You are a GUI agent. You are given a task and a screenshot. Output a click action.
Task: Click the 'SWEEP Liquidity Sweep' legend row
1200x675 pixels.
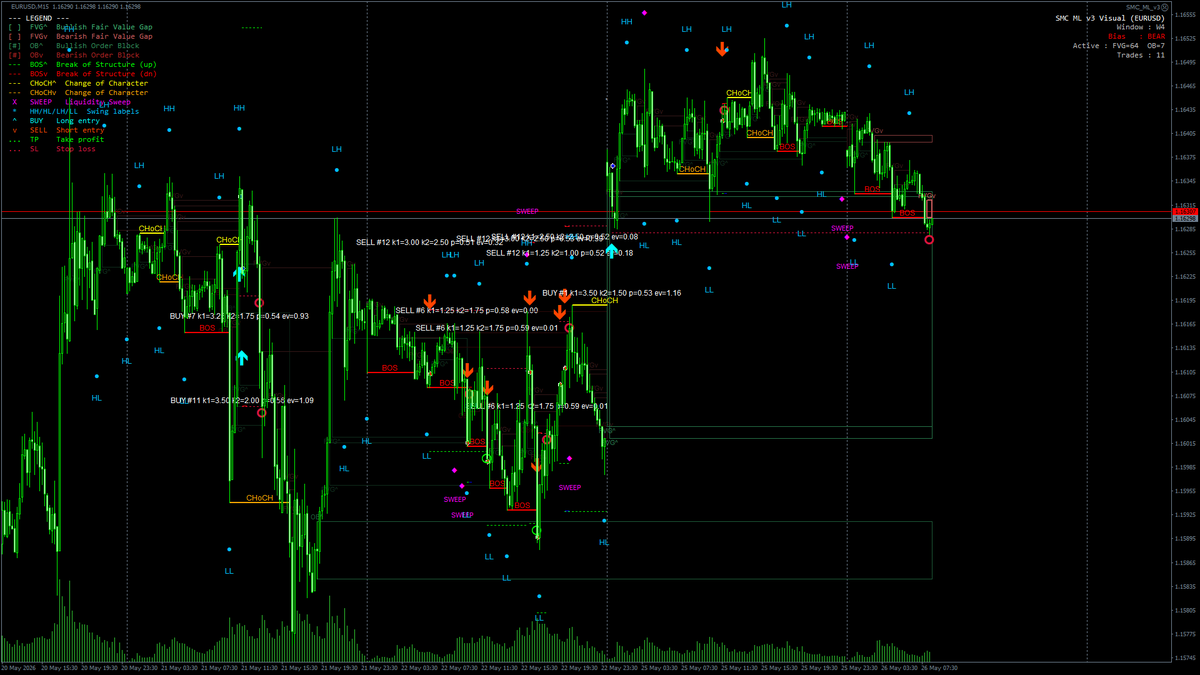click(72, 102)
